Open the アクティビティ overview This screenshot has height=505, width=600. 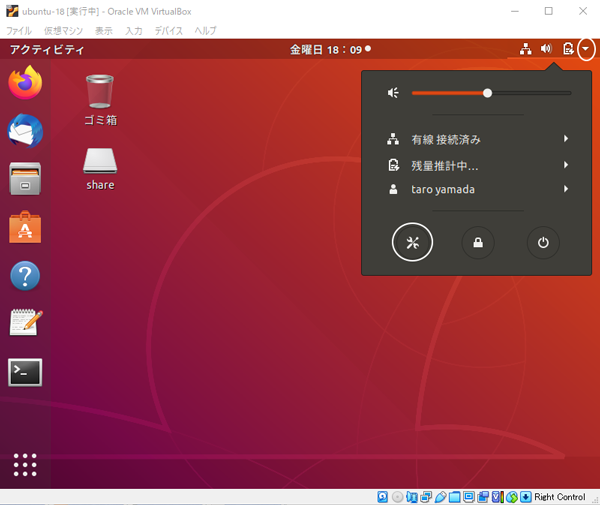(x=47, y=49)
